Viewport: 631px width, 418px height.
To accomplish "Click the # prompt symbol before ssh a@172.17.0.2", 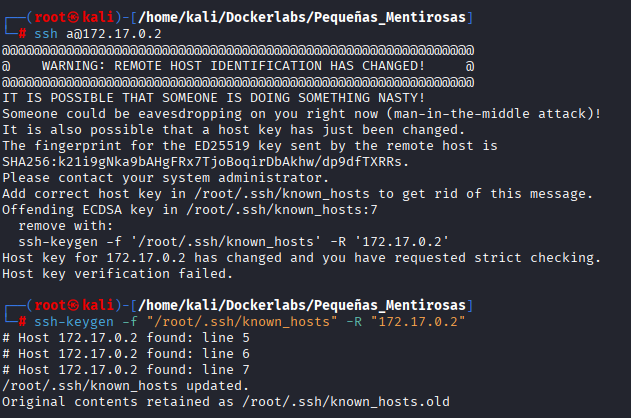I will point(22,33).
